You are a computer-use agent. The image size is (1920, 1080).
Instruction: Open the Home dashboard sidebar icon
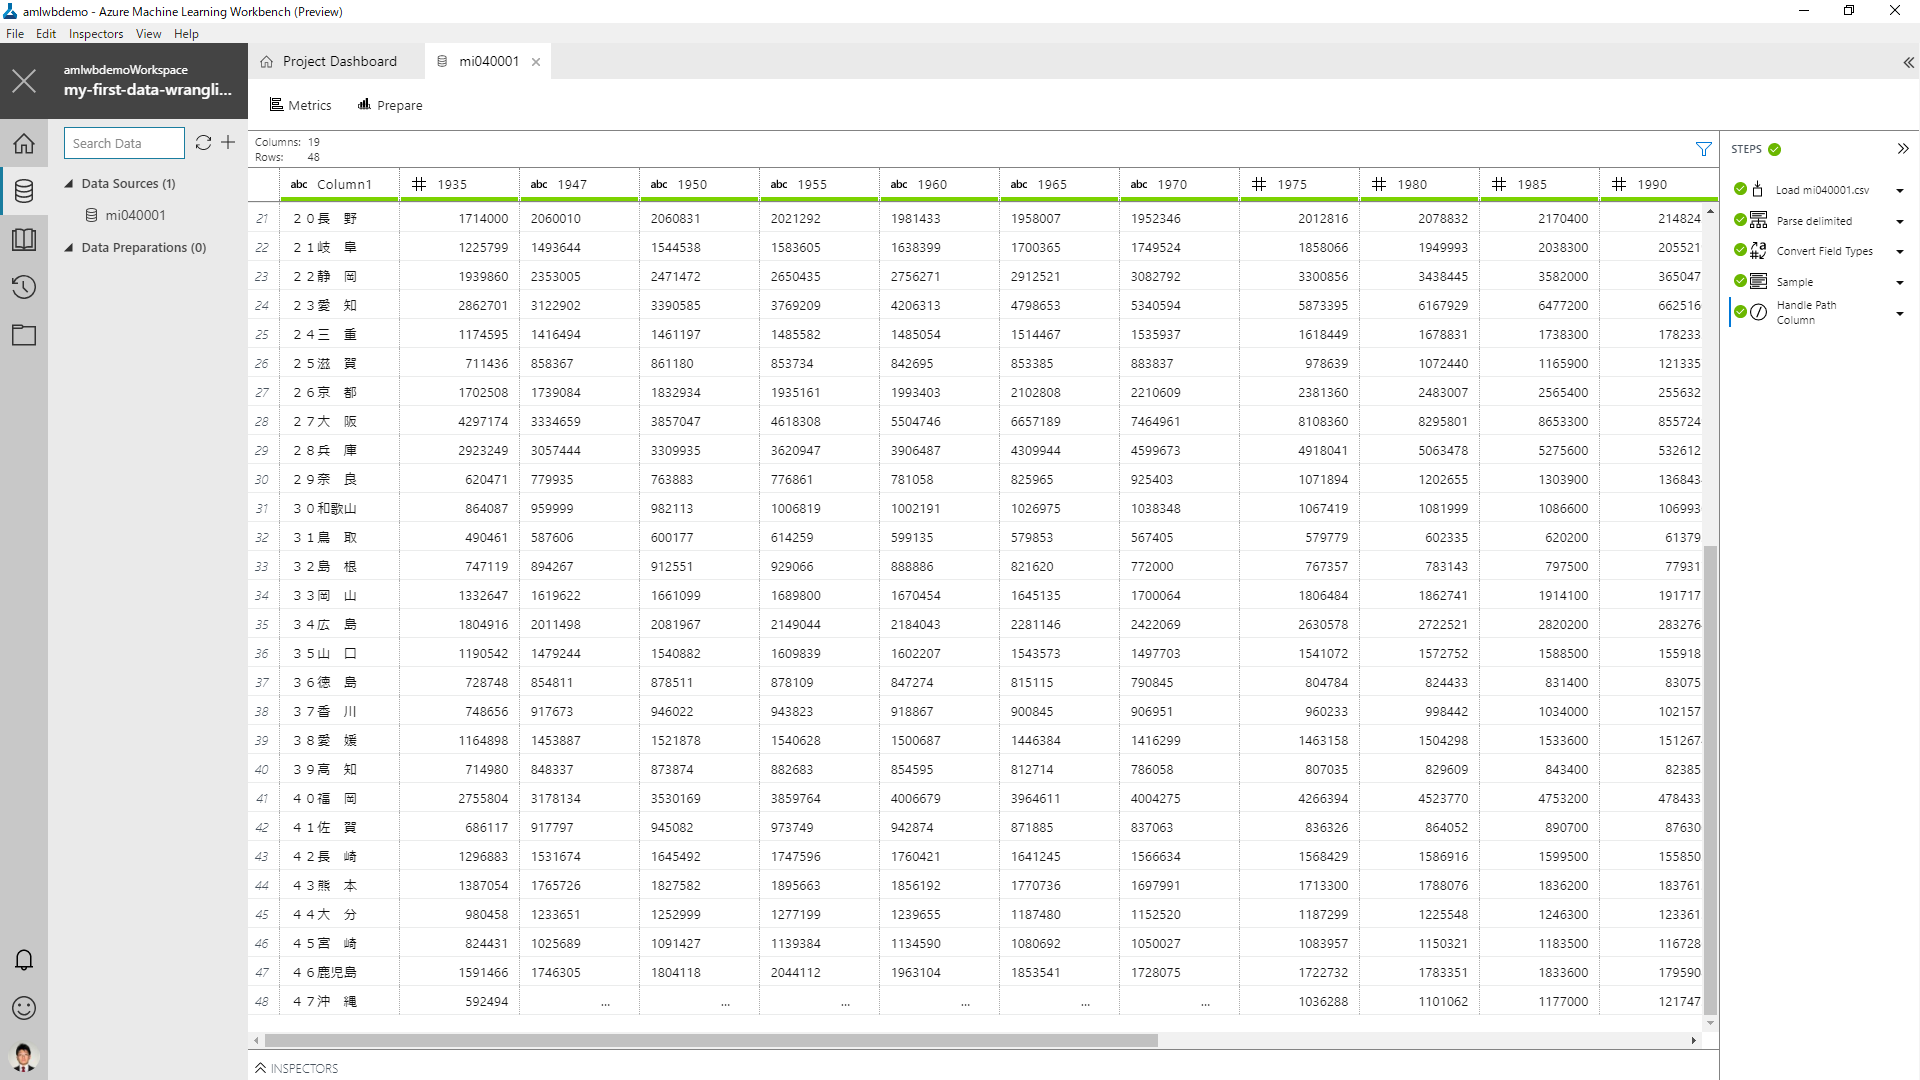24,143
